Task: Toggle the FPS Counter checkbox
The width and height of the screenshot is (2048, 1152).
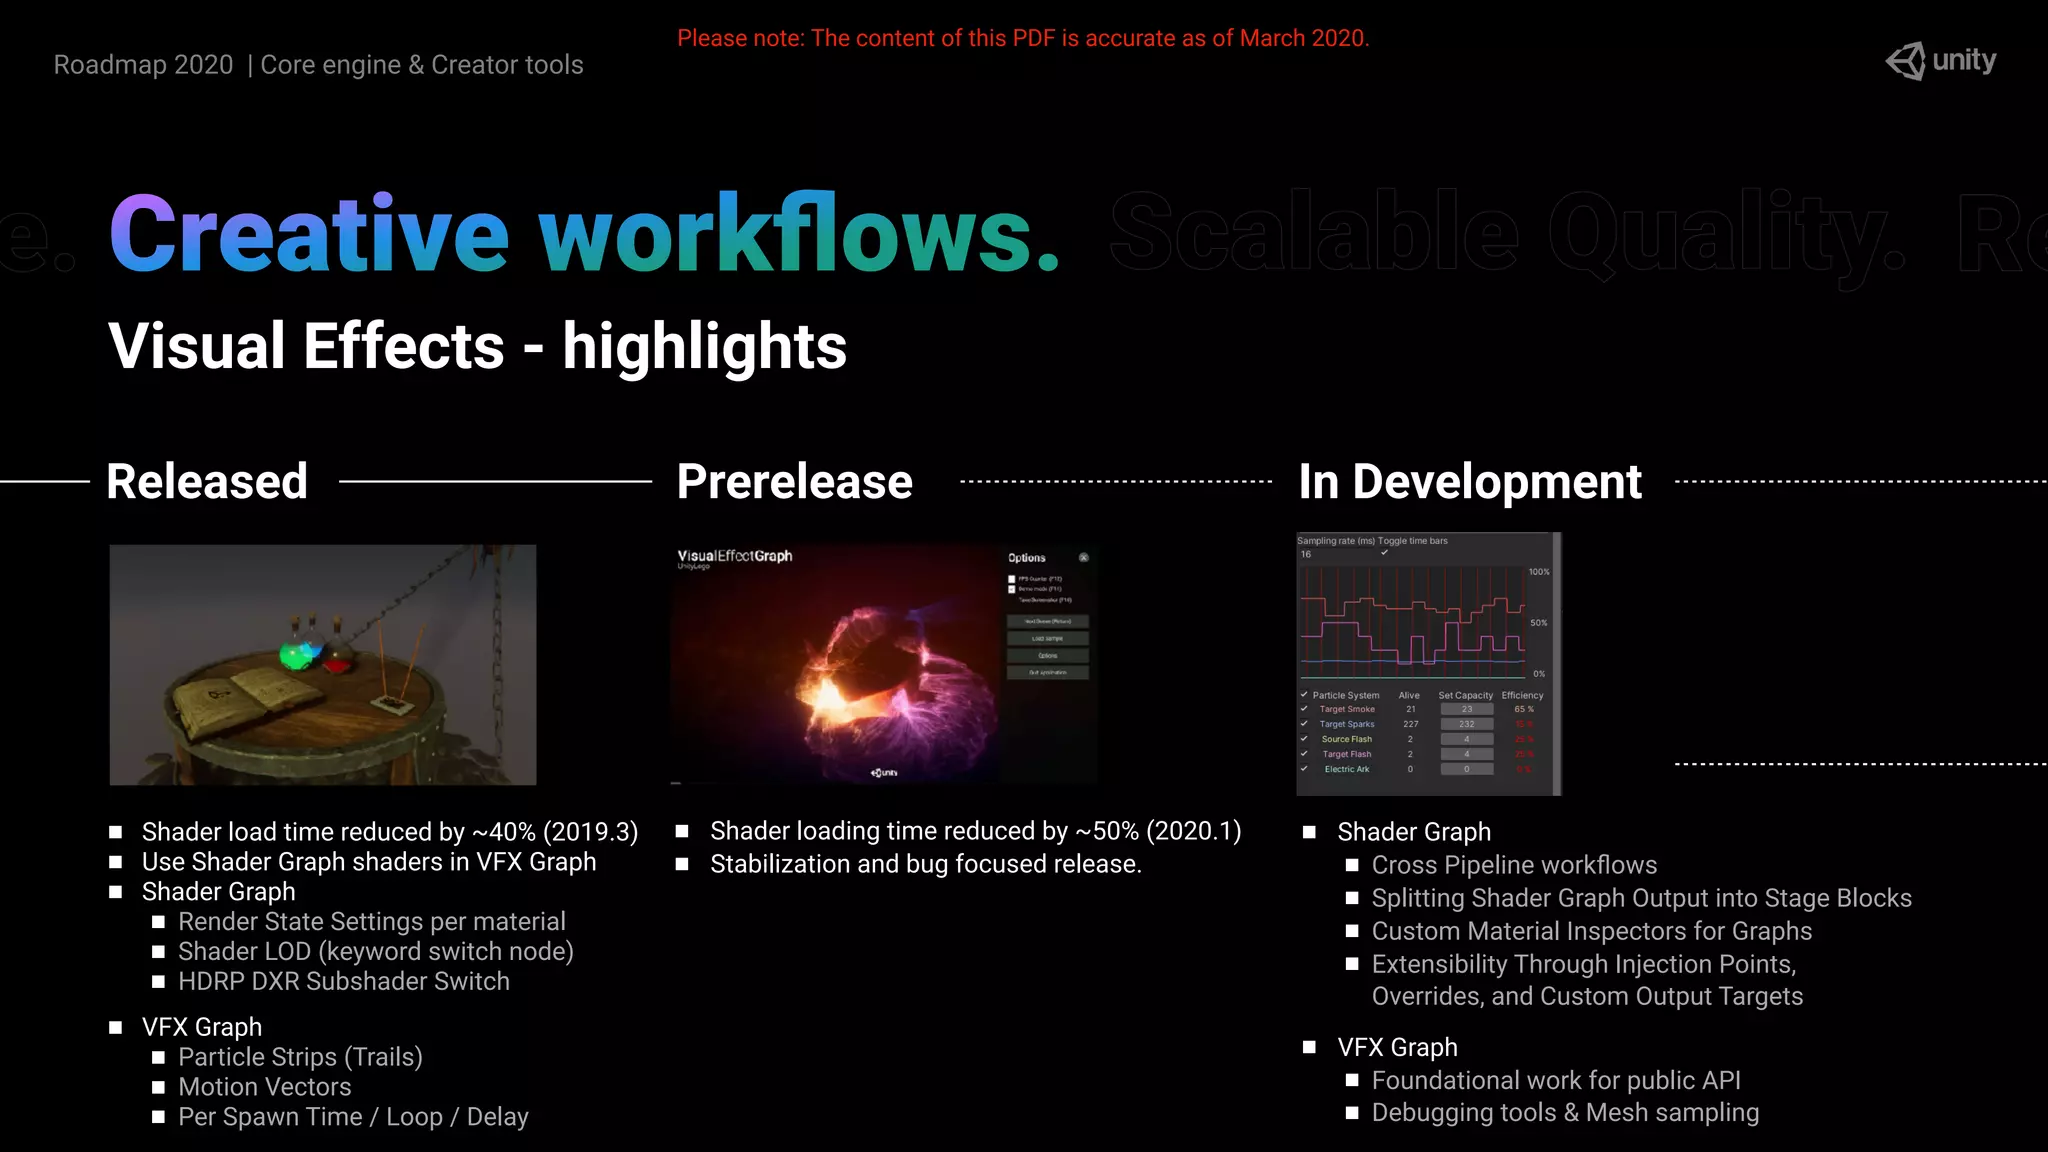Action: point(1012,579)
